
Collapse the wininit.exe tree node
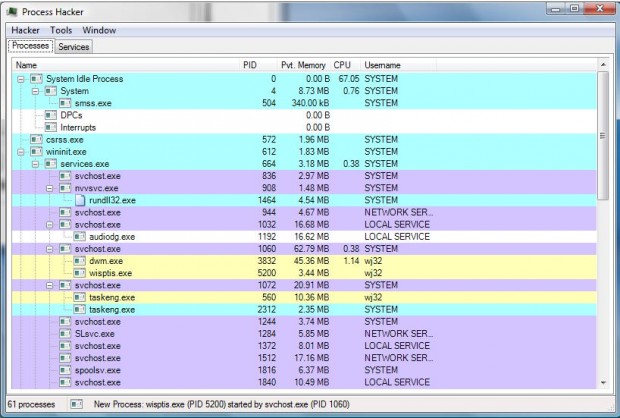21,152
